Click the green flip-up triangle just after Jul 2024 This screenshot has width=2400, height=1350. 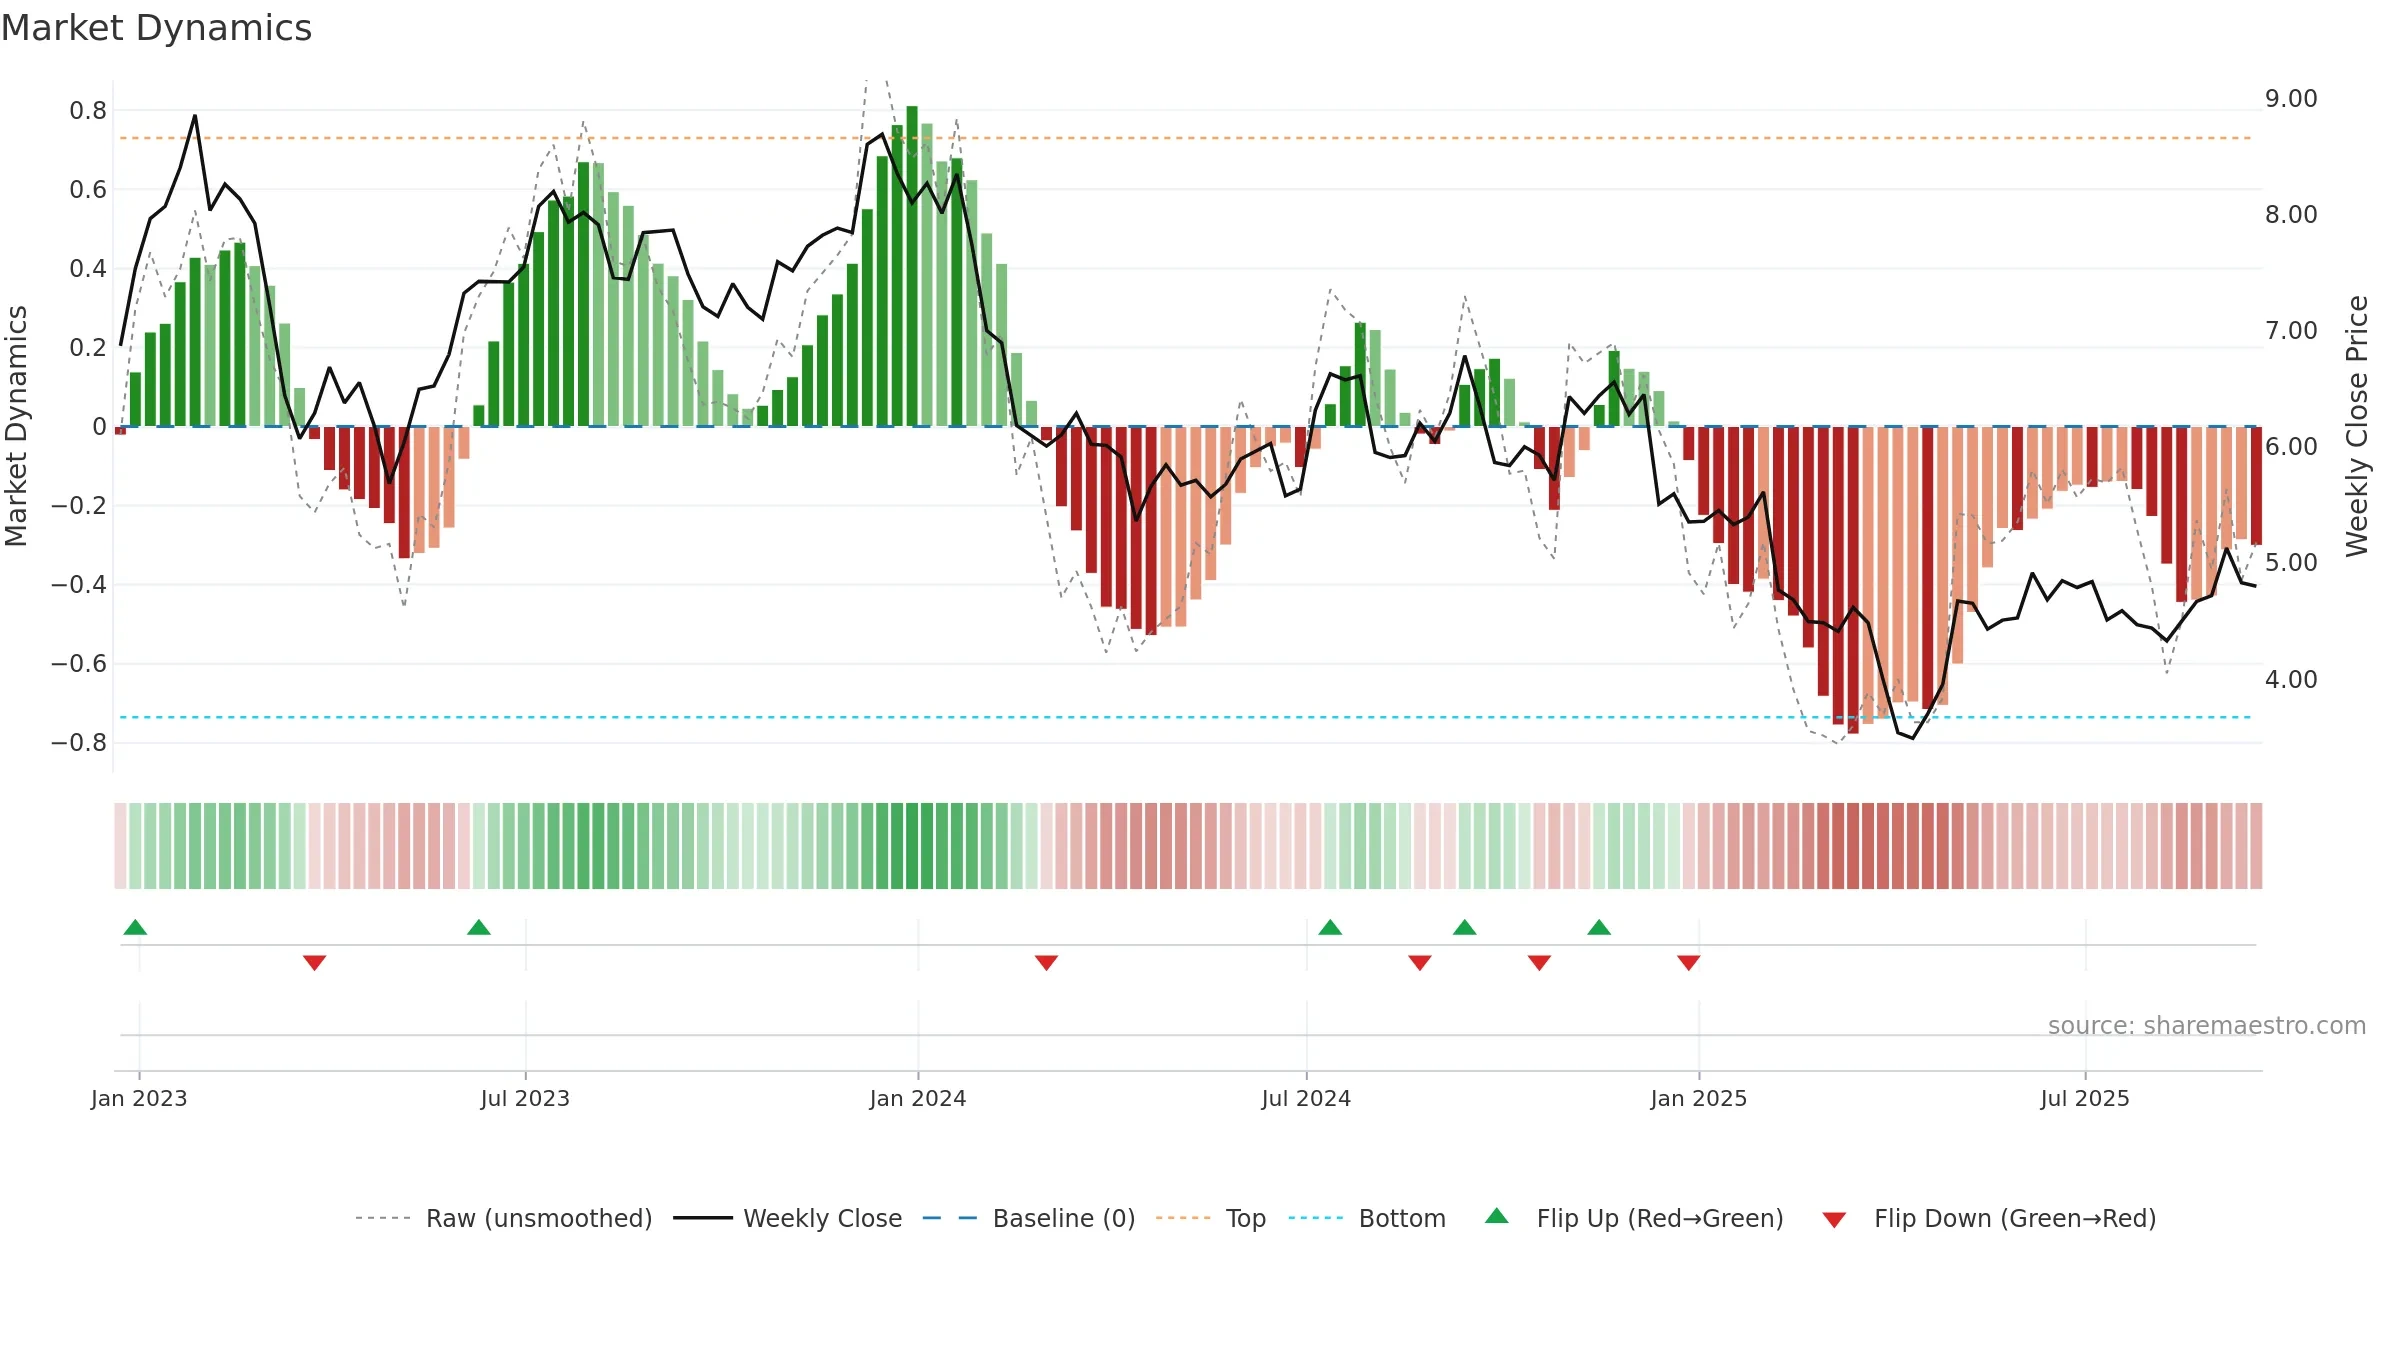1330,927
